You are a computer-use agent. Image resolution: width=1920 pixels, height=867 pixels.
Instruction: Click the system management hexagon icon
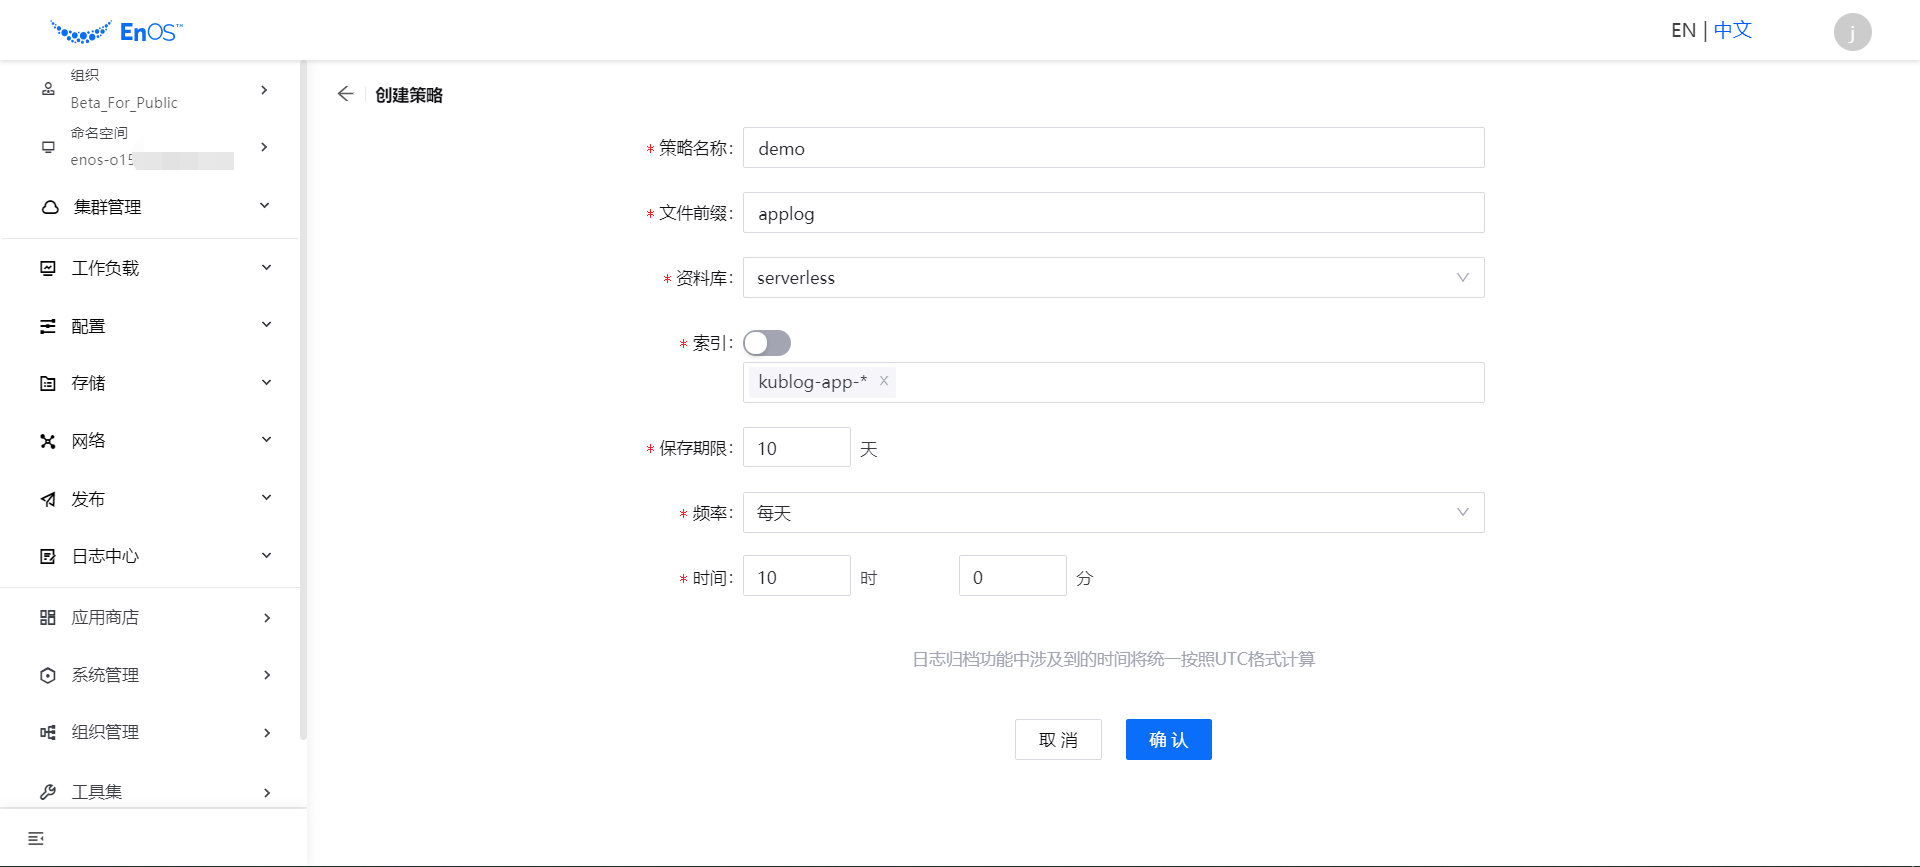tap(48, 675)
